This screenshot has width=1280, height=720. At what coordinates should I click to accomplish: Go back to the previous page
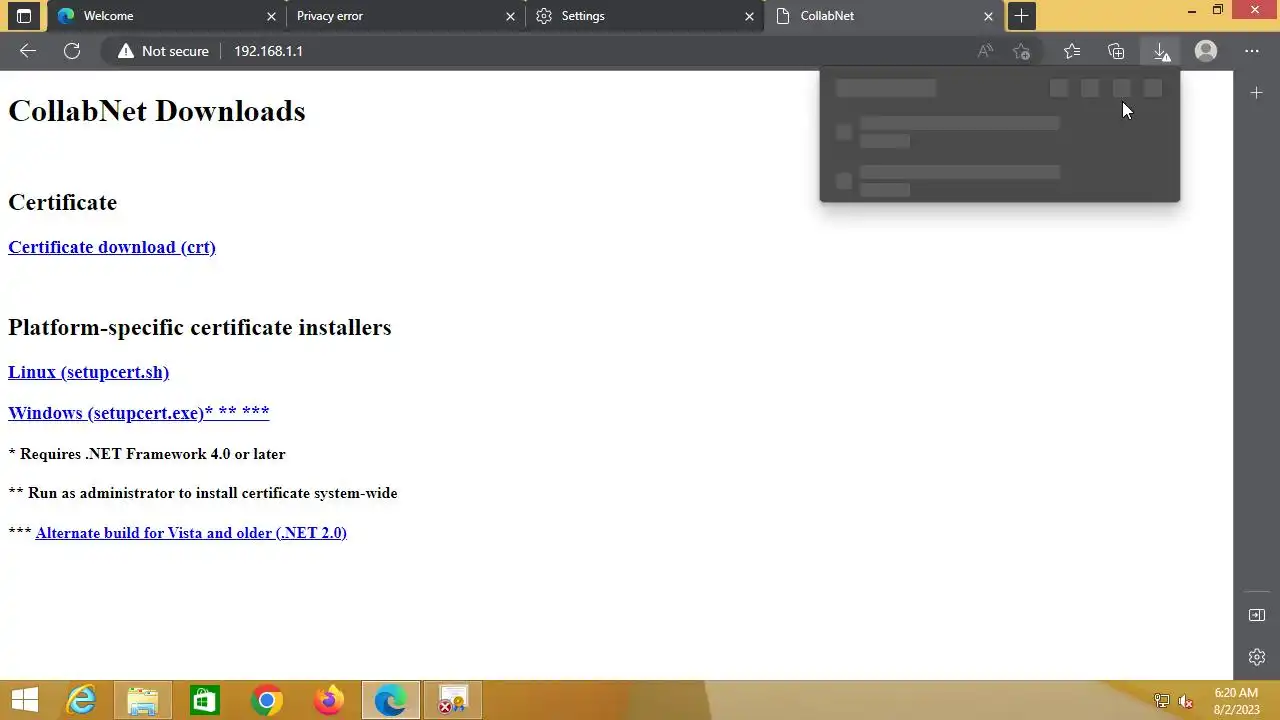coord(28,51)
